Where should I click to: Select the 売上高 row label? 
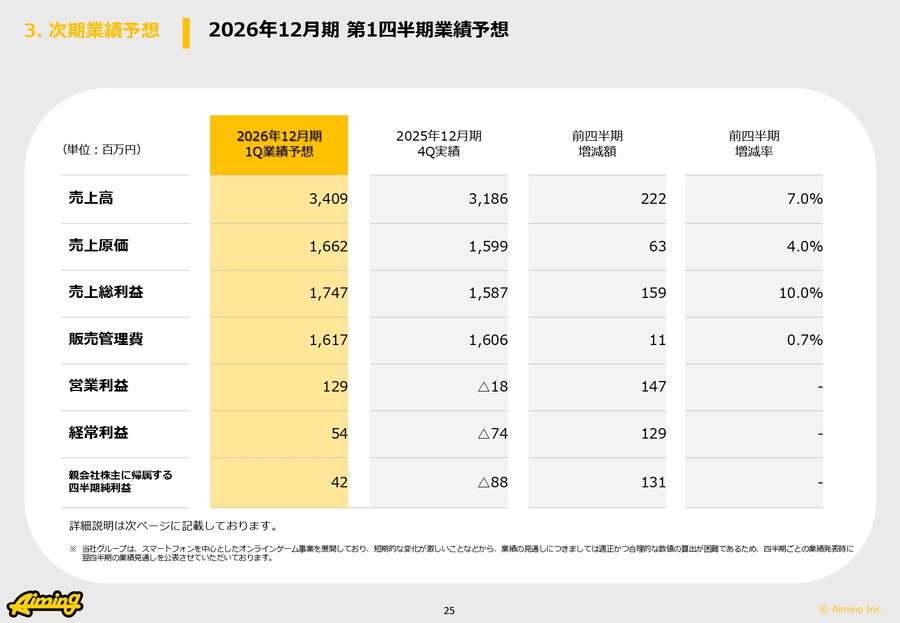[91, 198]
